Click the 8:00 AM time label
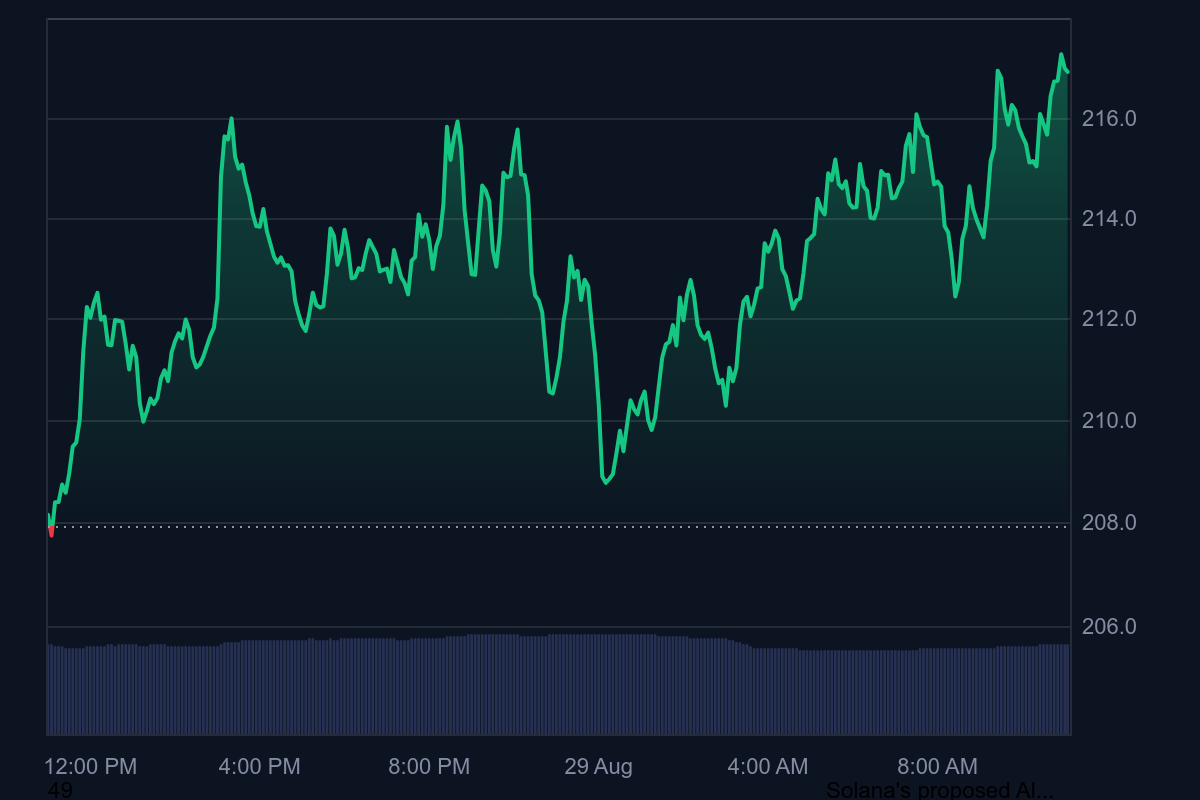The height and width of the screenshot is (800, 1200). (937, 767)
